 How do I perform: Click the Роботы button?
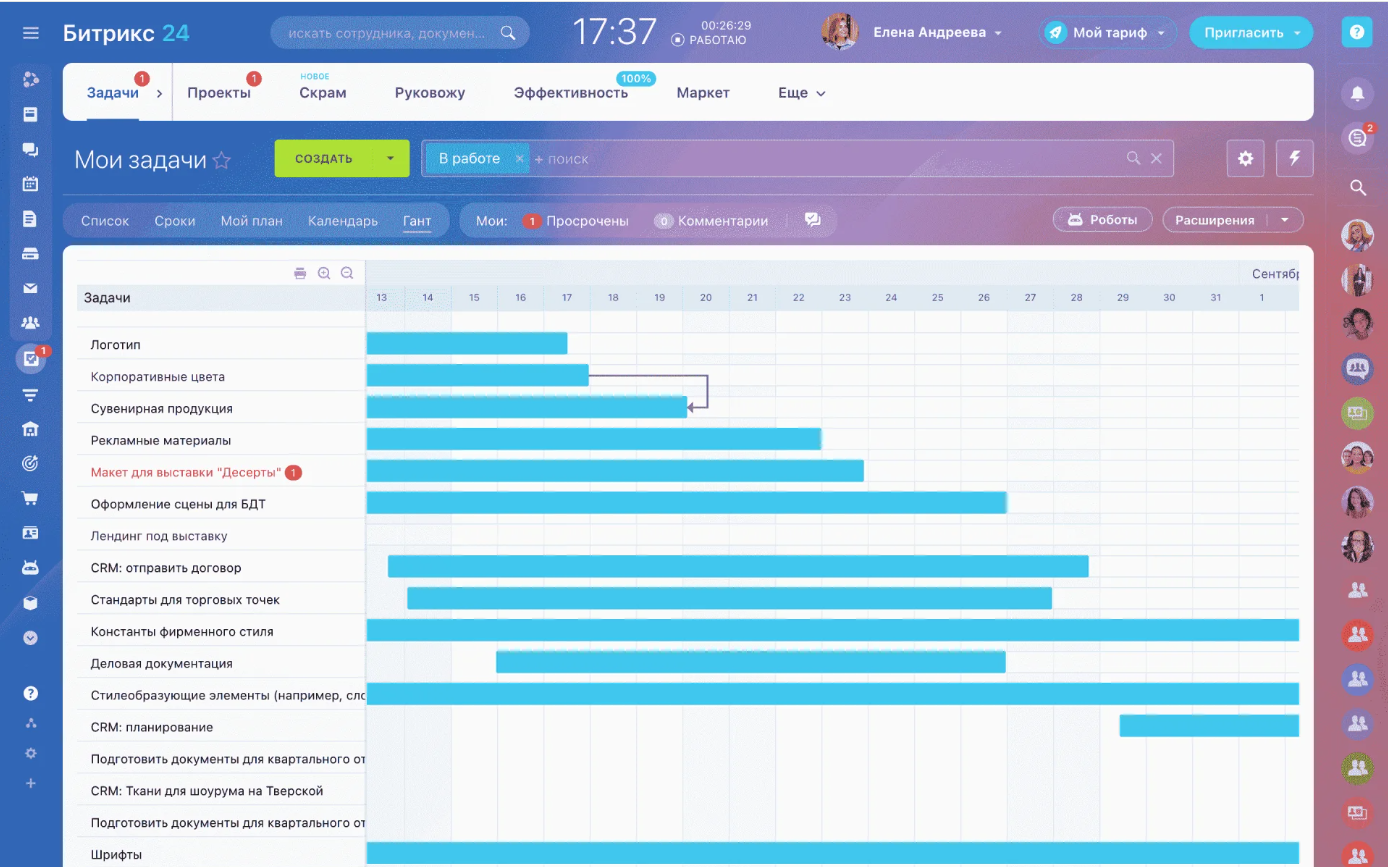(1102, 220)
